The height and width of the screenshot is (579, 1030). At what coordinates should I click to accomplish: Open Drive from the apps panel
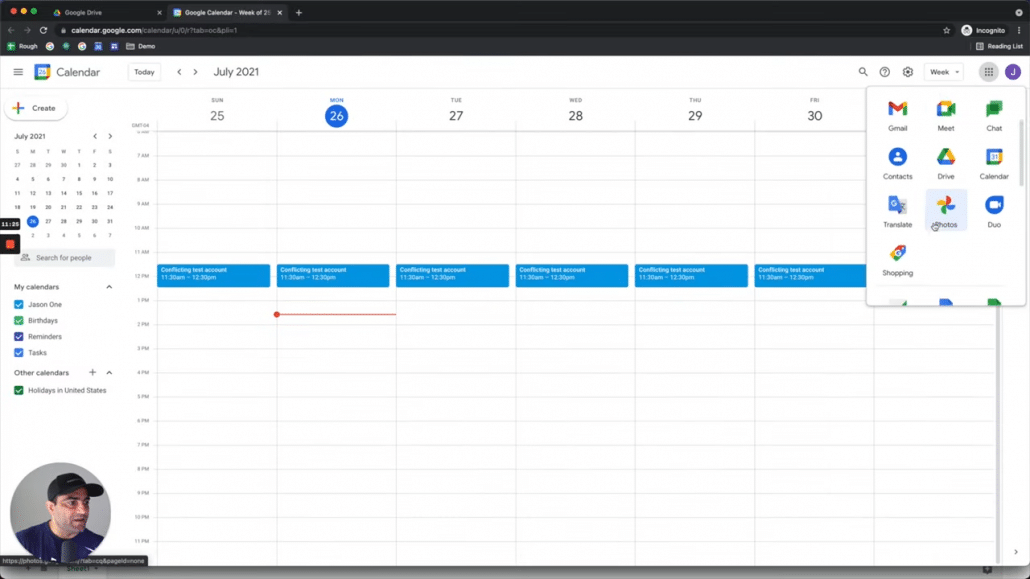click(x=946, y=163)
